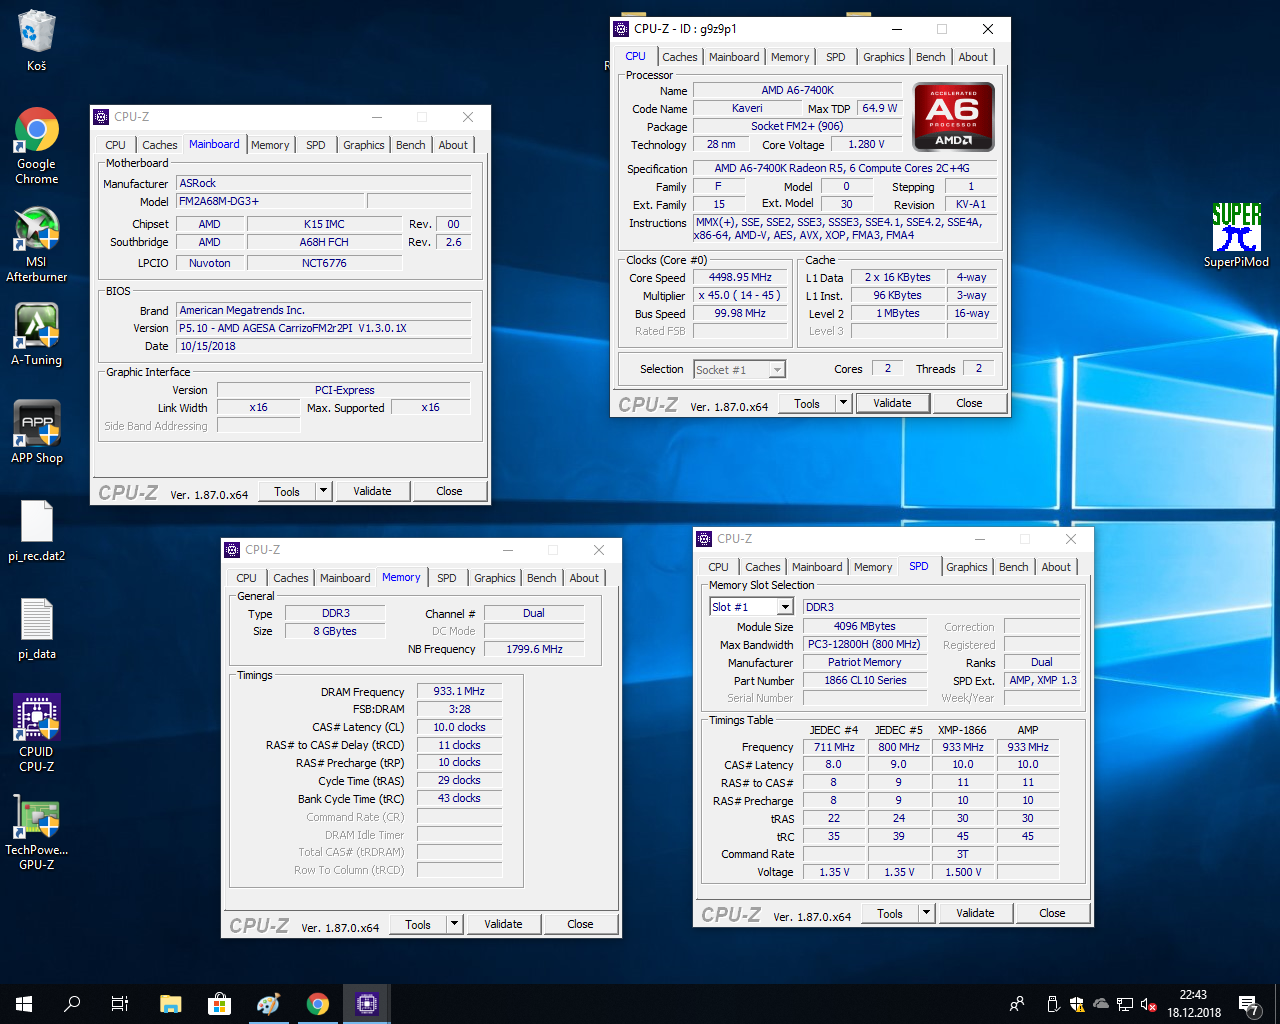Open A-Tuning desktop shortcut

coord(36,334)
